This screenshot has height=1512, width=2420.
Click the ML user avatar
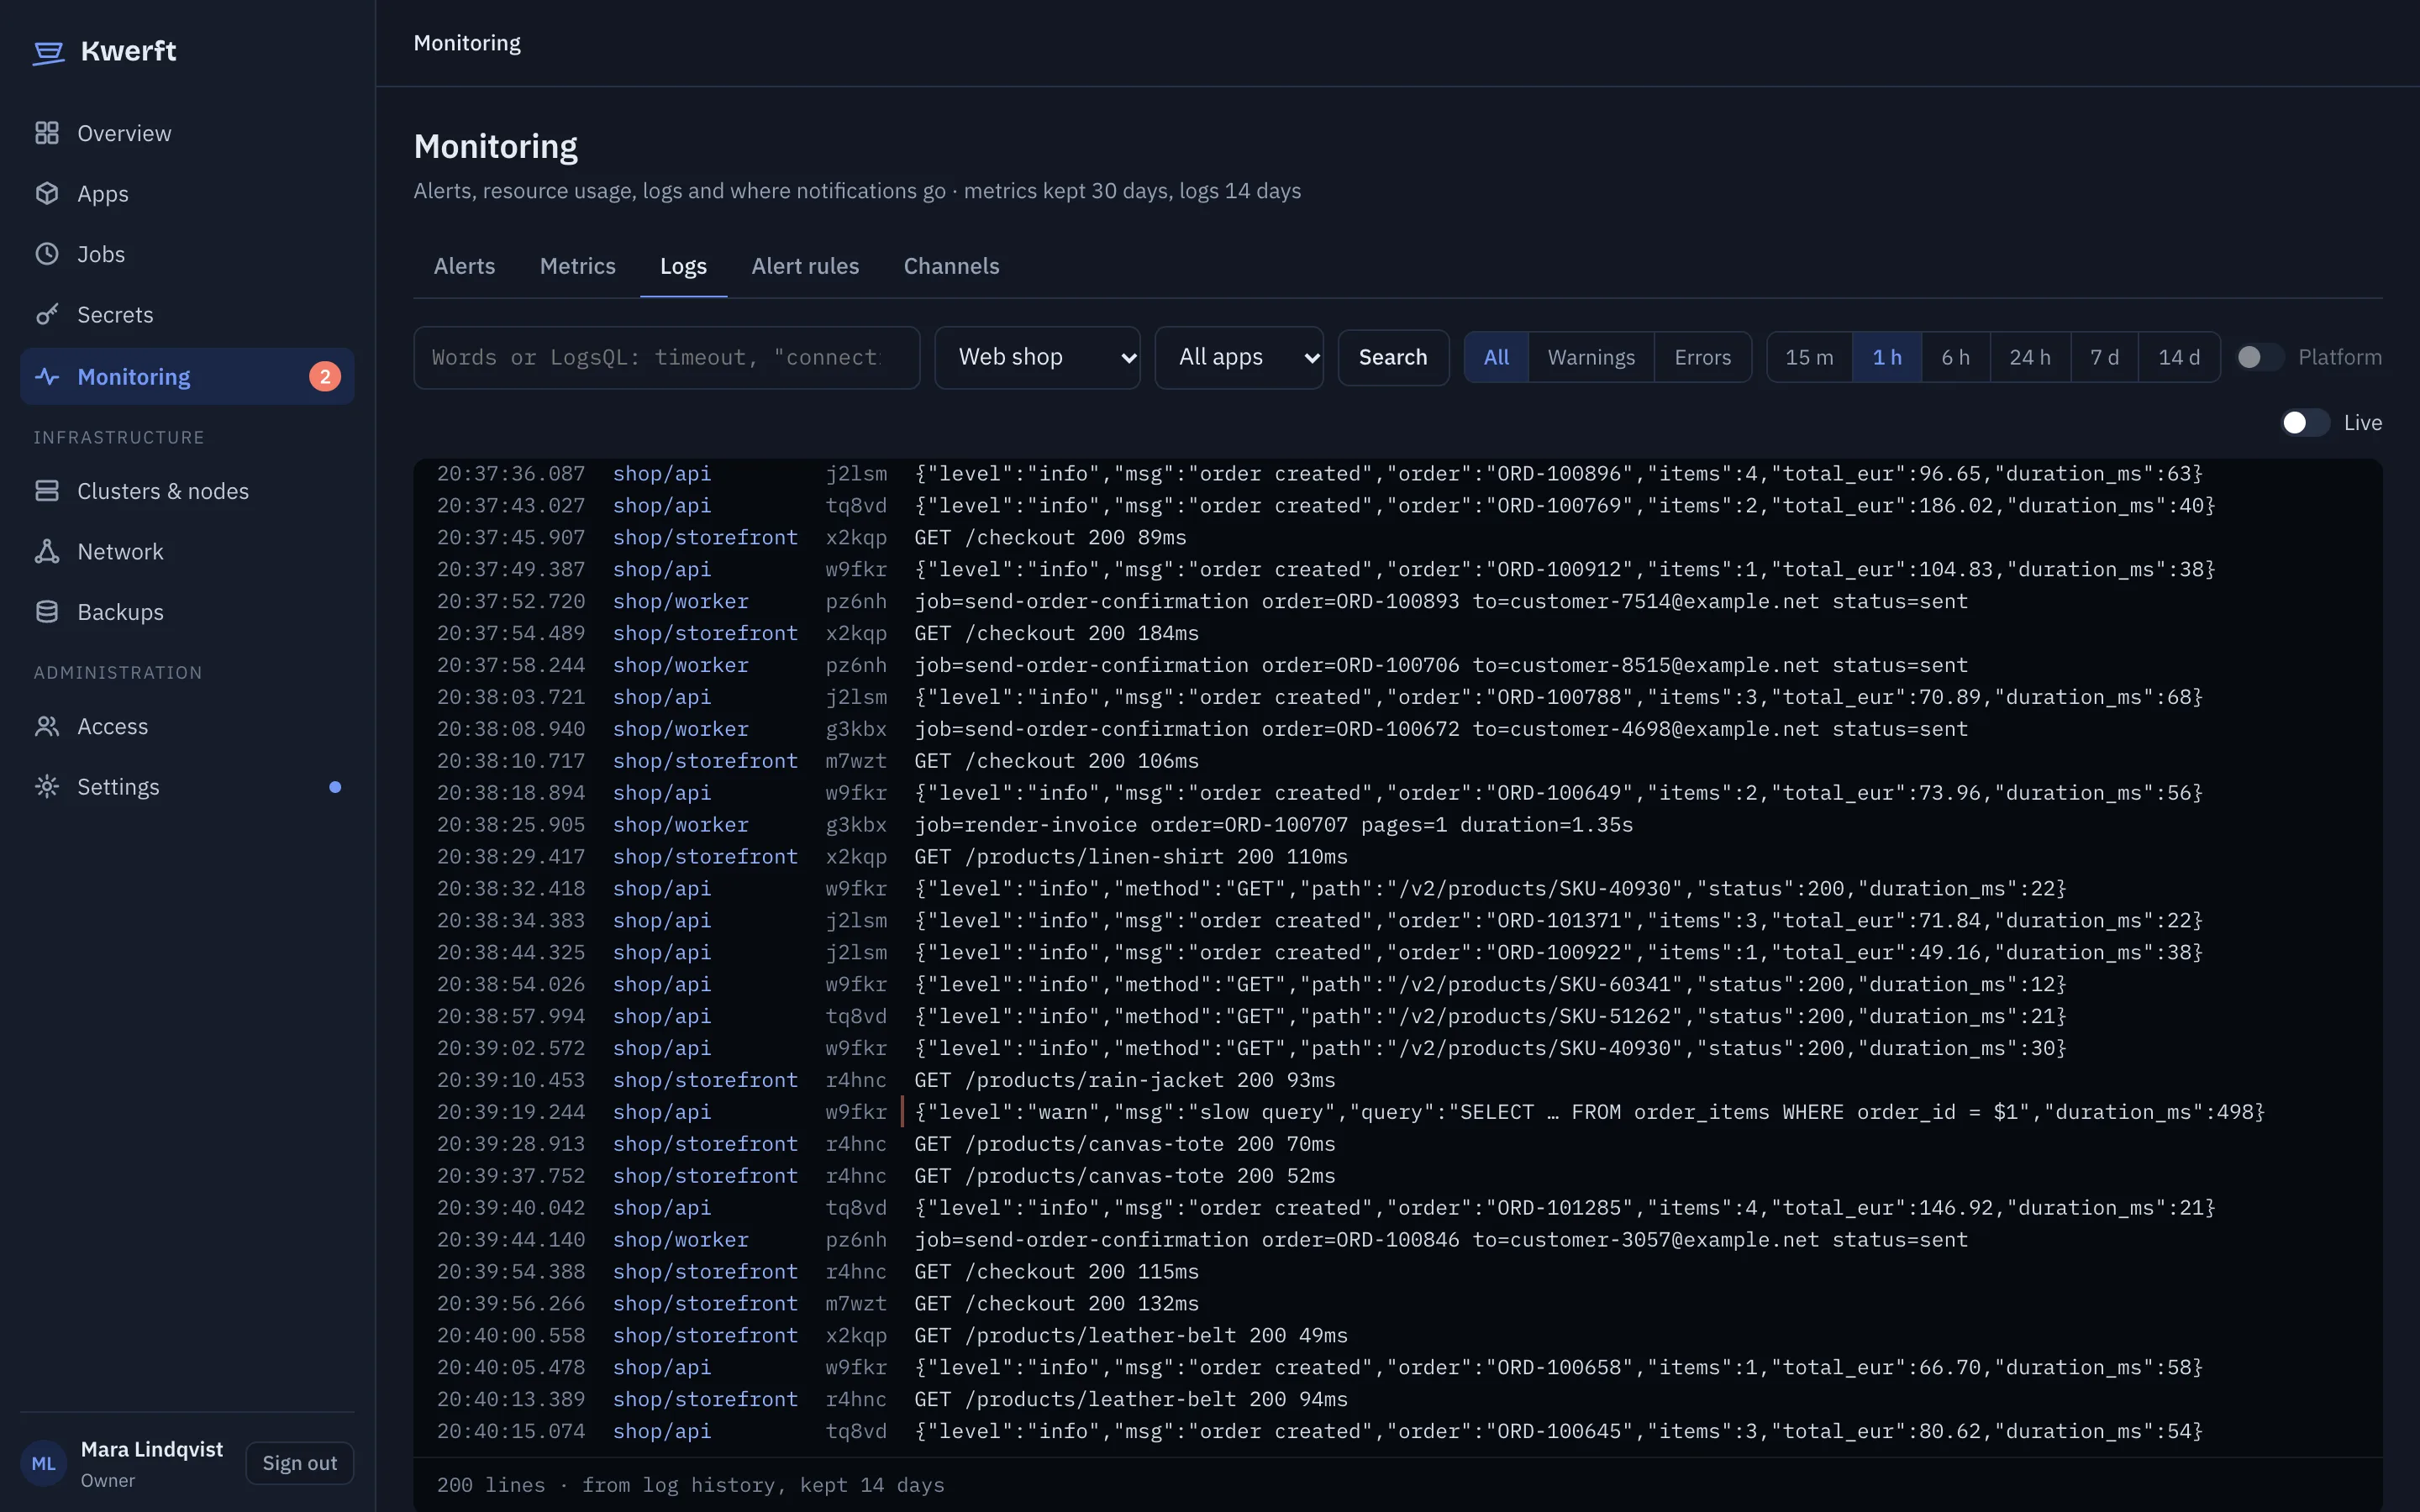pos(43,1464)
